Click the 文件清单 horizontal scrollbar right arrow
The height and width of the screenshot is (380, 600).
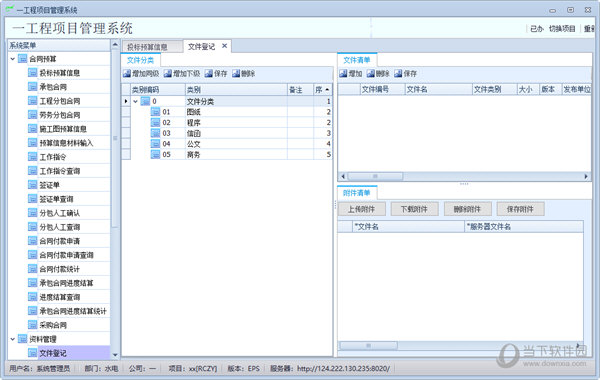(586, 176)
